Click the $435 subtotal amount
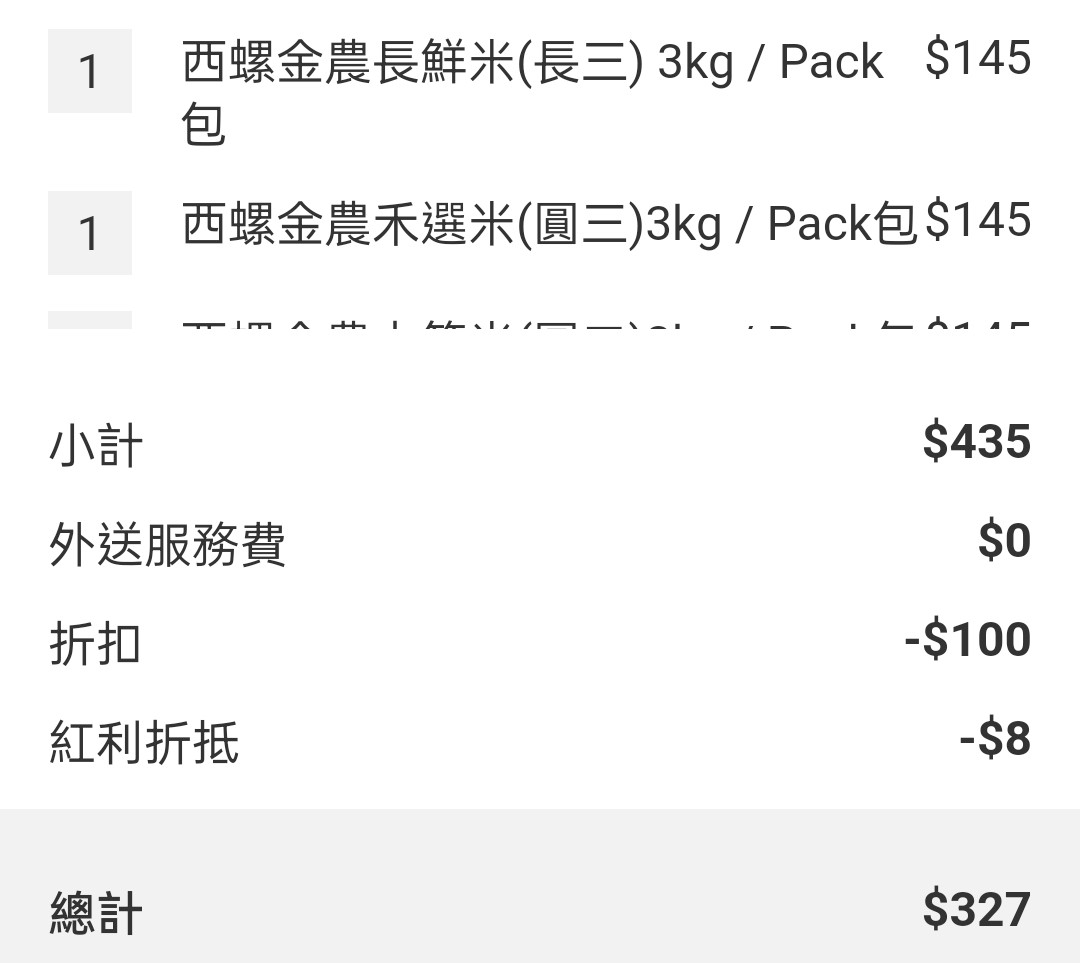Viewport: 1080px width, 963px height. pos(976,441)
